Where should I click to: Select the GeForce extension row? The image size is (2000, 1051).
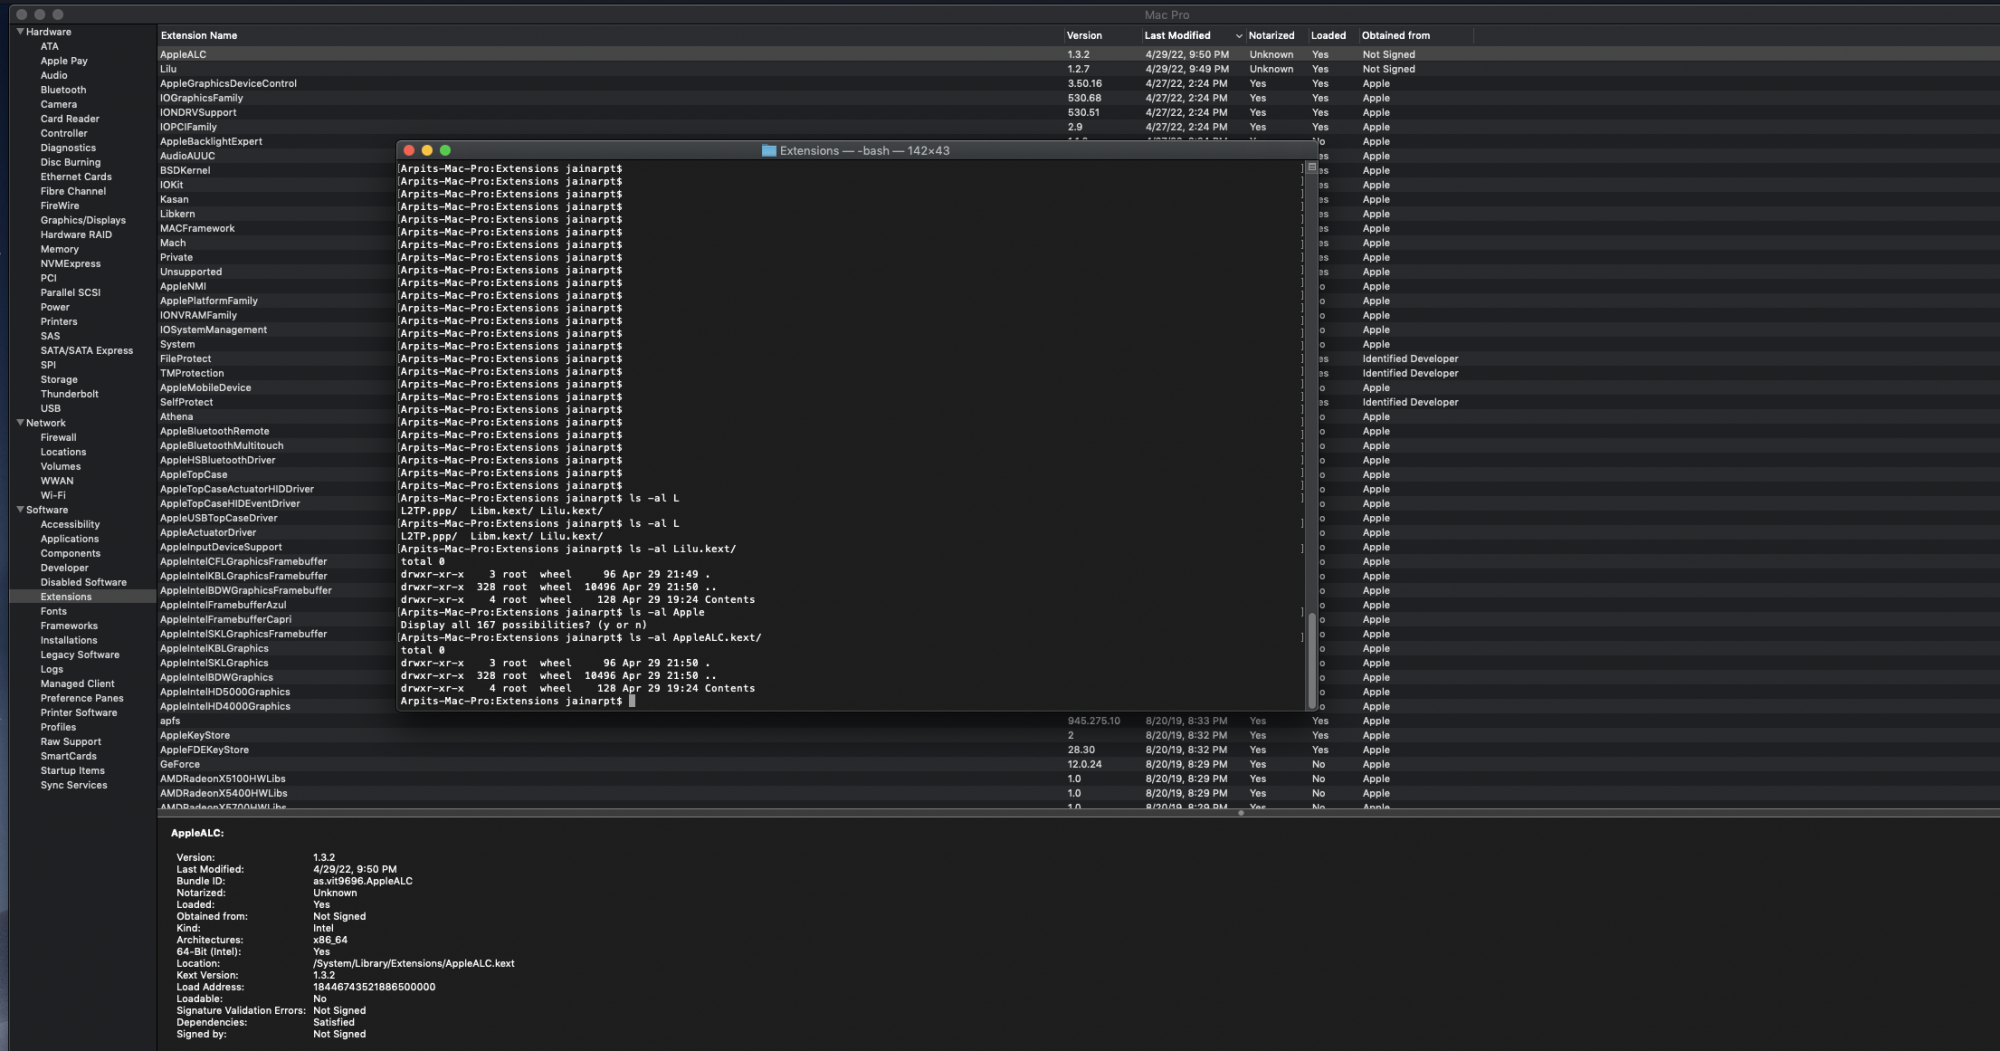[x=1078, y=765]
